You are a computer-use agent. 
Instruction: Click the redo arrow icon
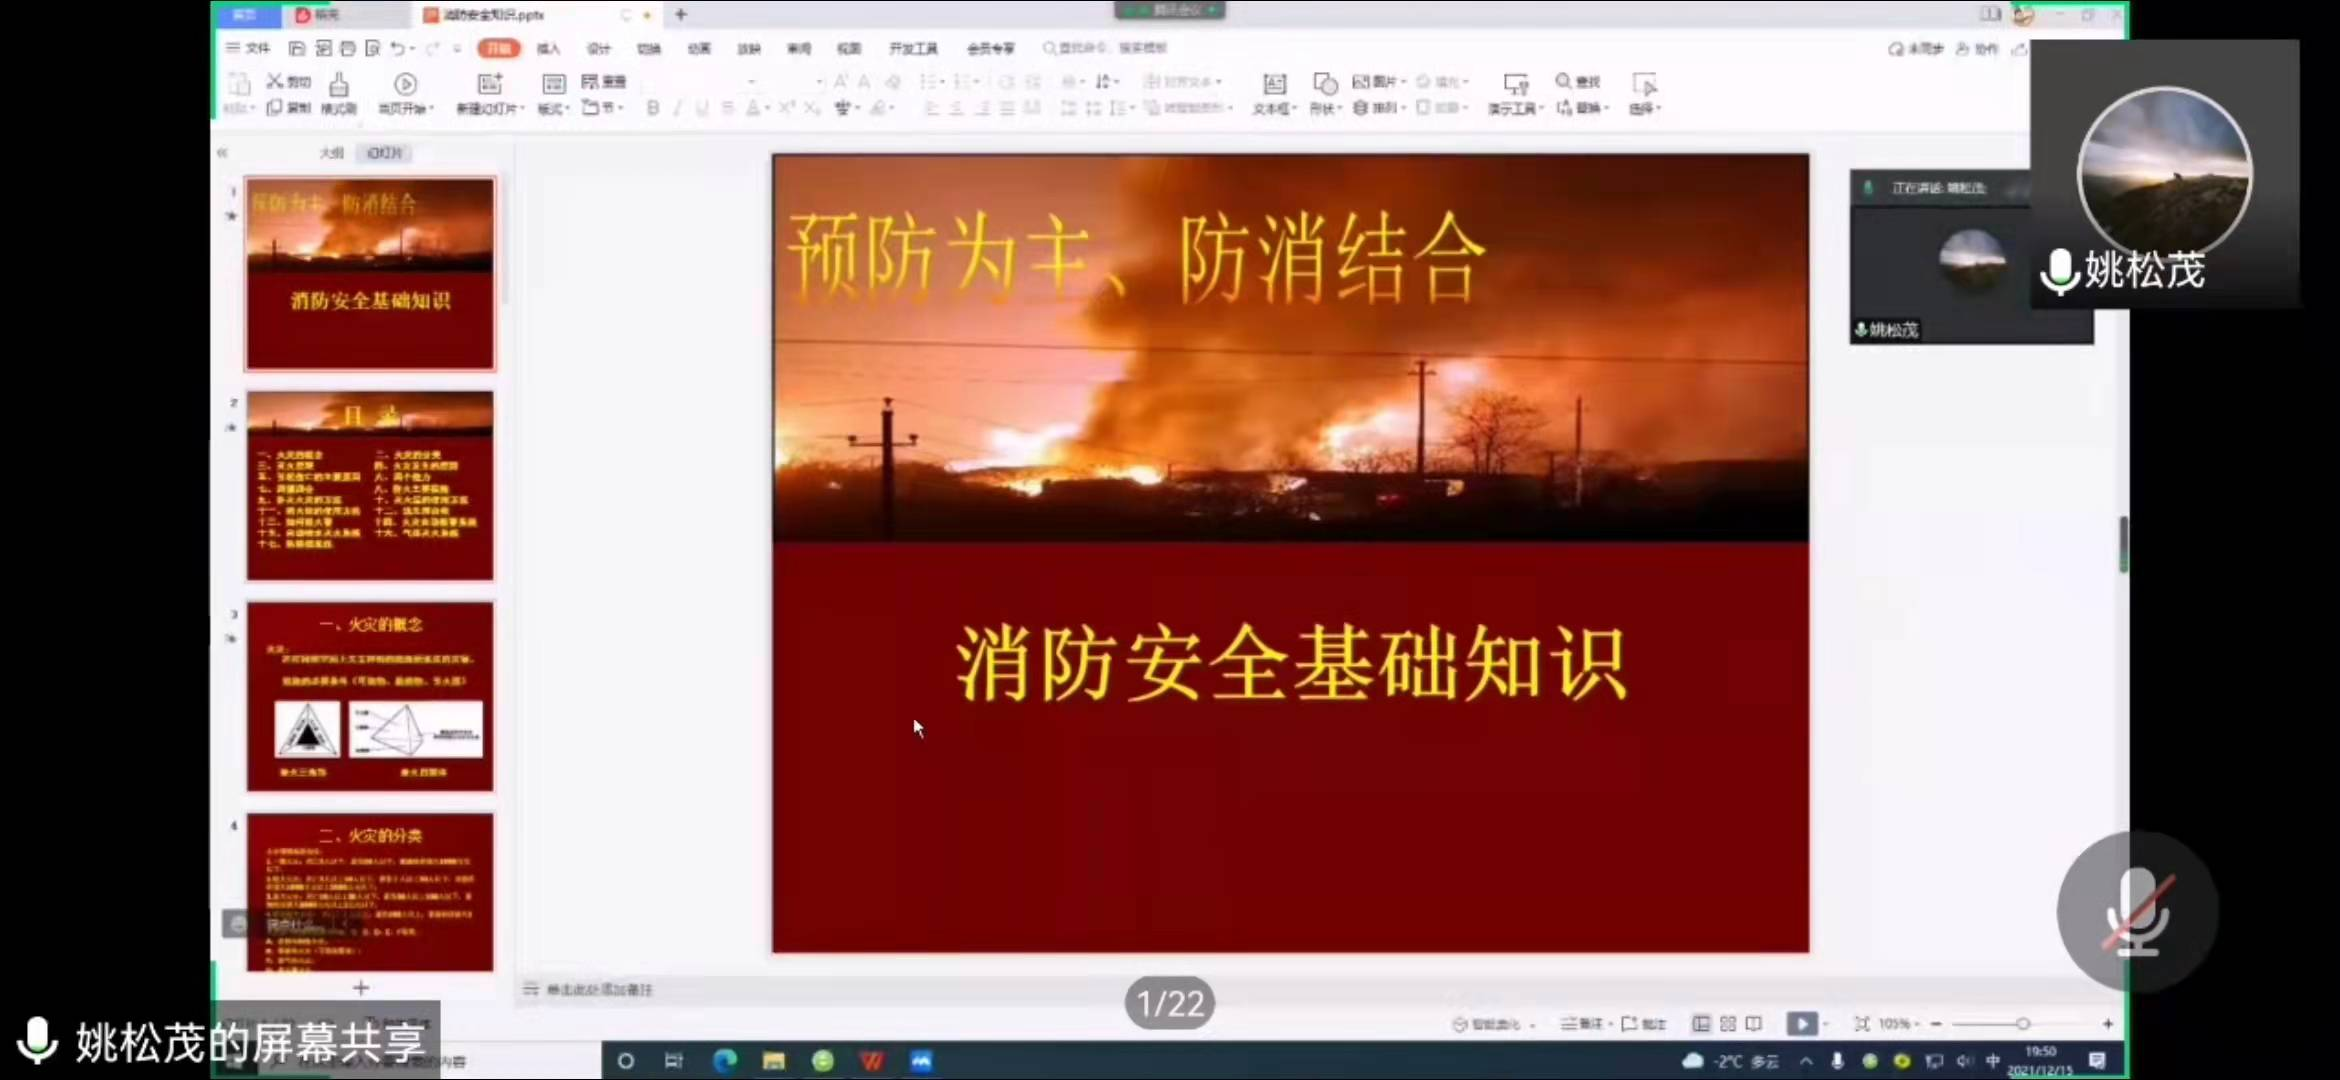[433, 48]
